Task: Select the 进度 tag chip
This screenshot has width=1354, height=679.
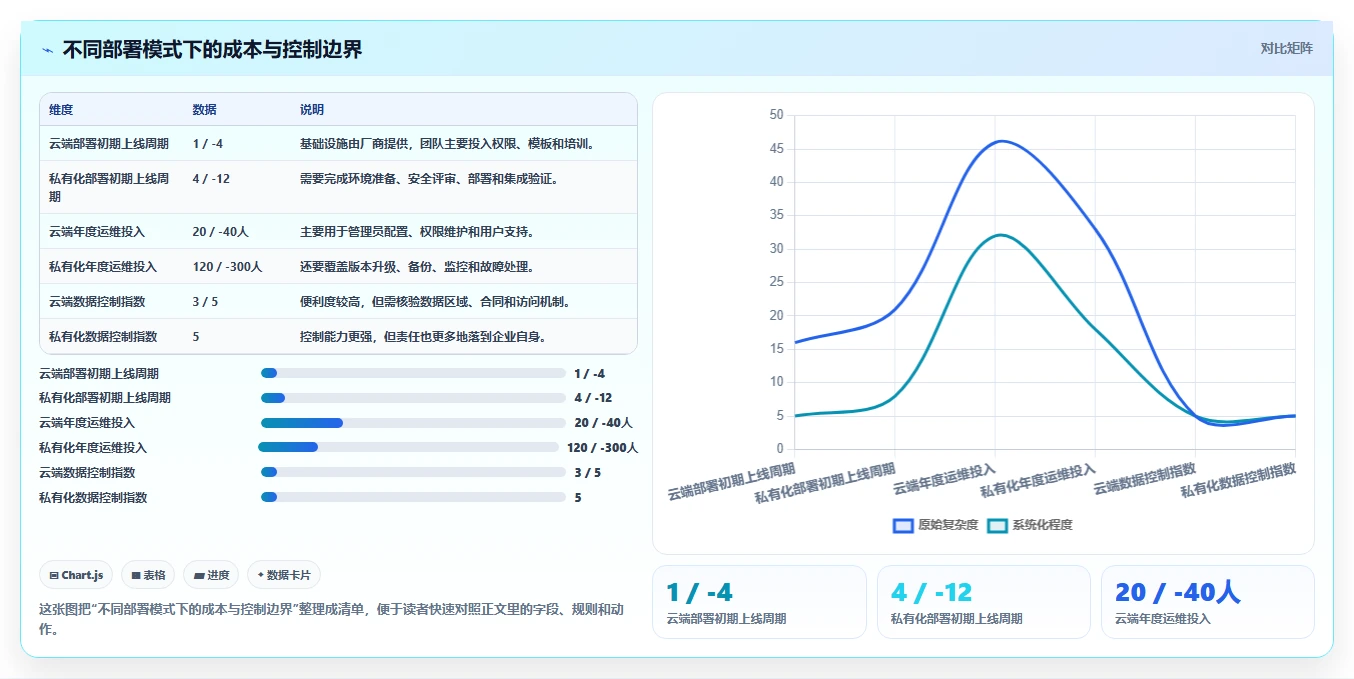Action: (211, 575)
